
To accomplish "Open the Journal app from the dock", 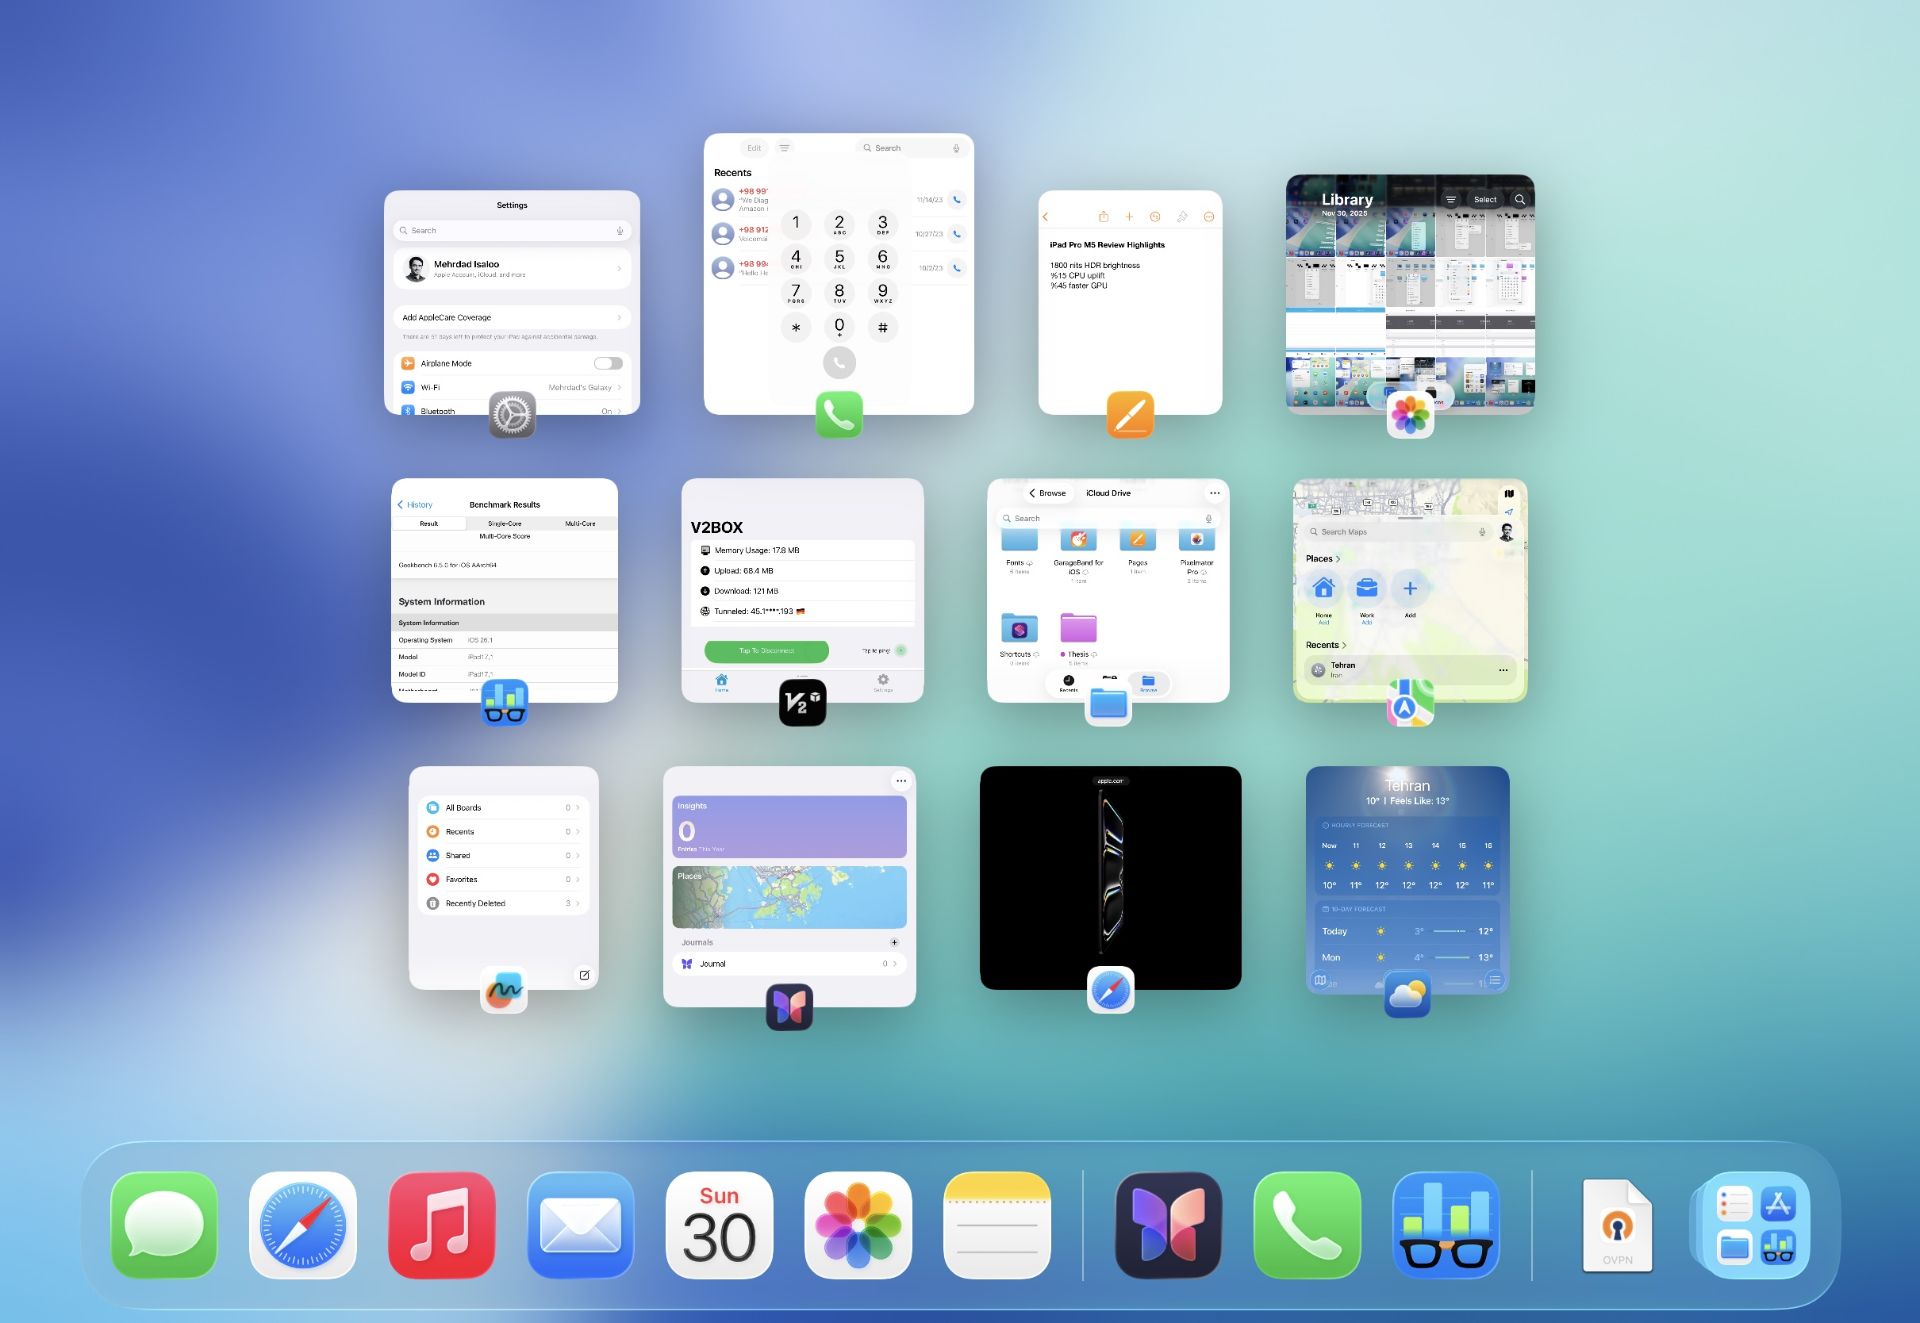I will point(1167,1224).
